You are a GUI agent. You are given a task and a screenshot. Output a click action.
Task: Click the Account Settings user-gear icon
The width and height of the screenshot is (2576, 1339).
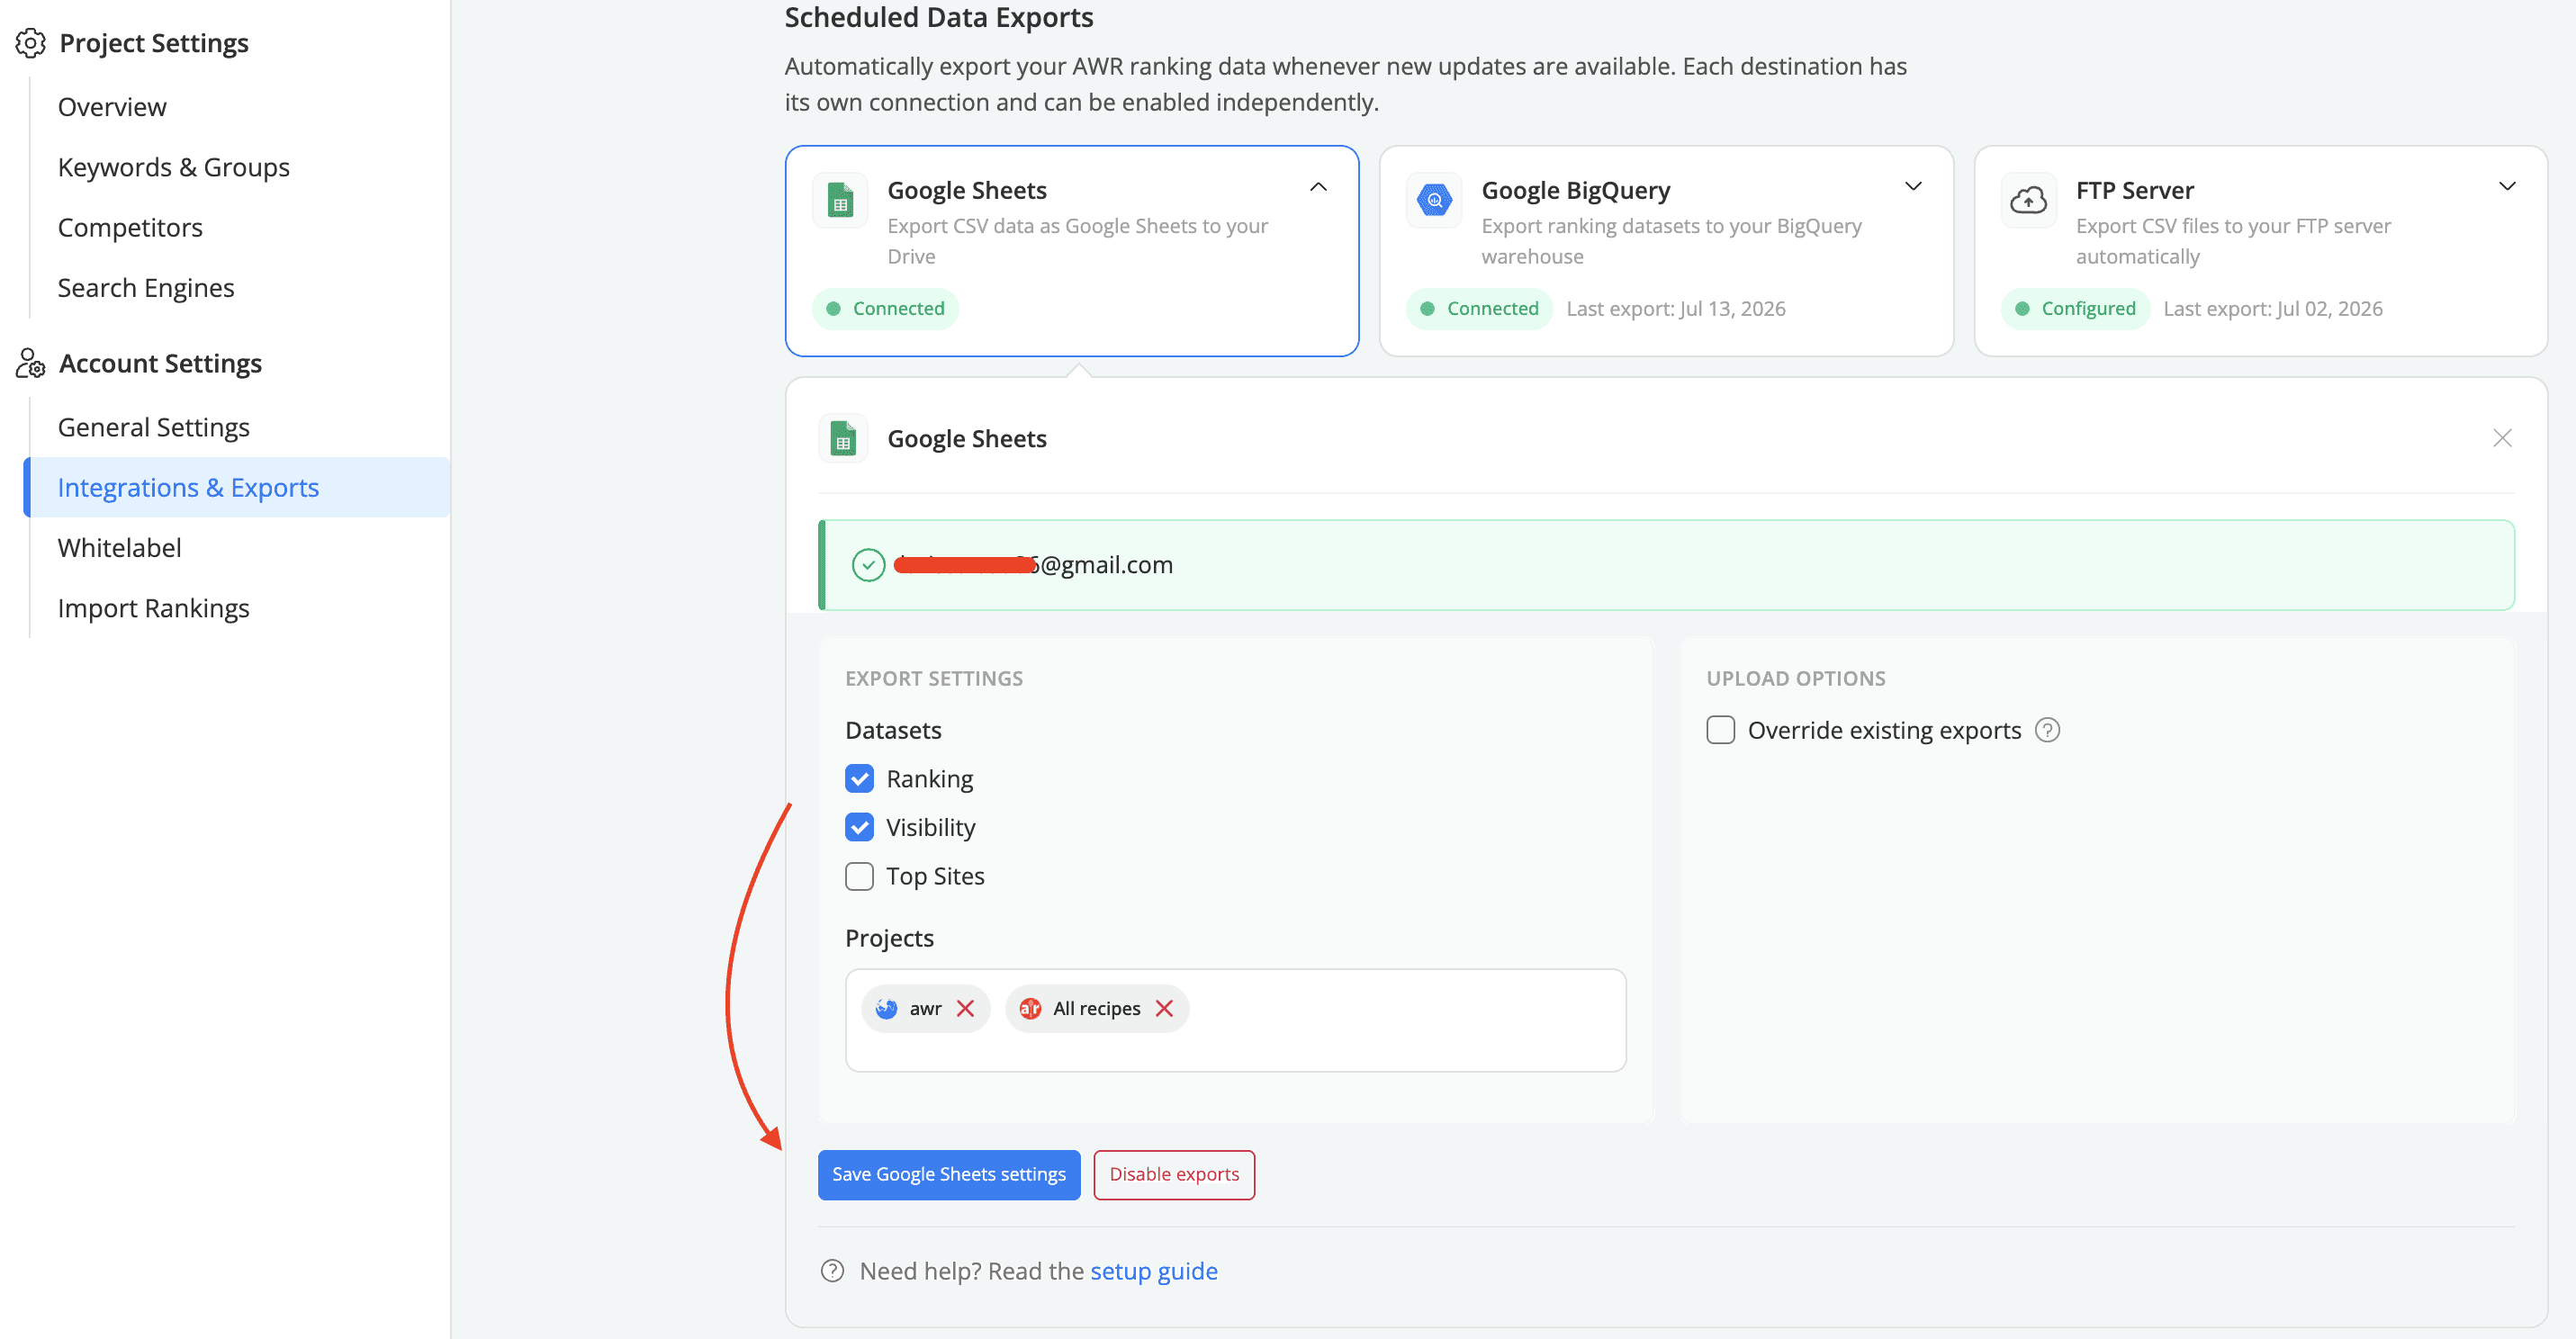[x=30, y=363]
